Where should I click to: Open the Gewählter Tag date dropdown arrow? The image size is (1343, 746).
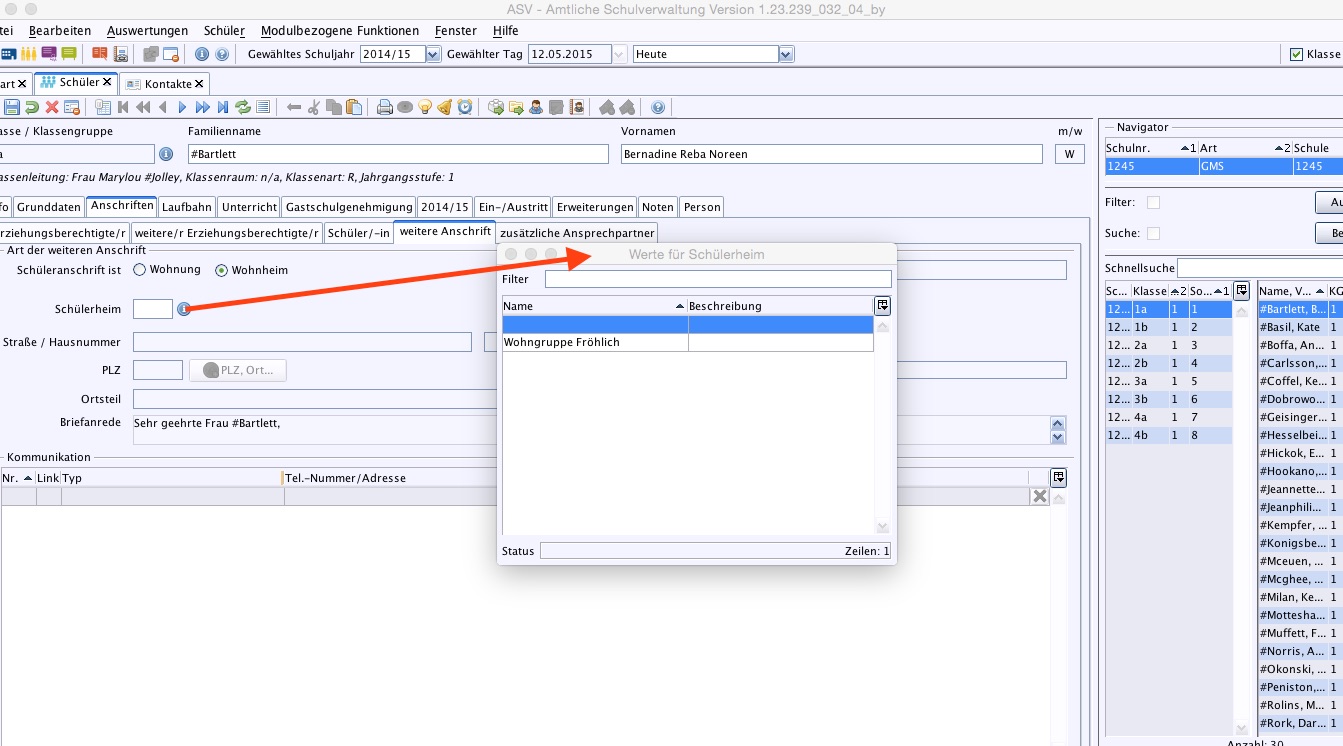(x=619, y=54)
